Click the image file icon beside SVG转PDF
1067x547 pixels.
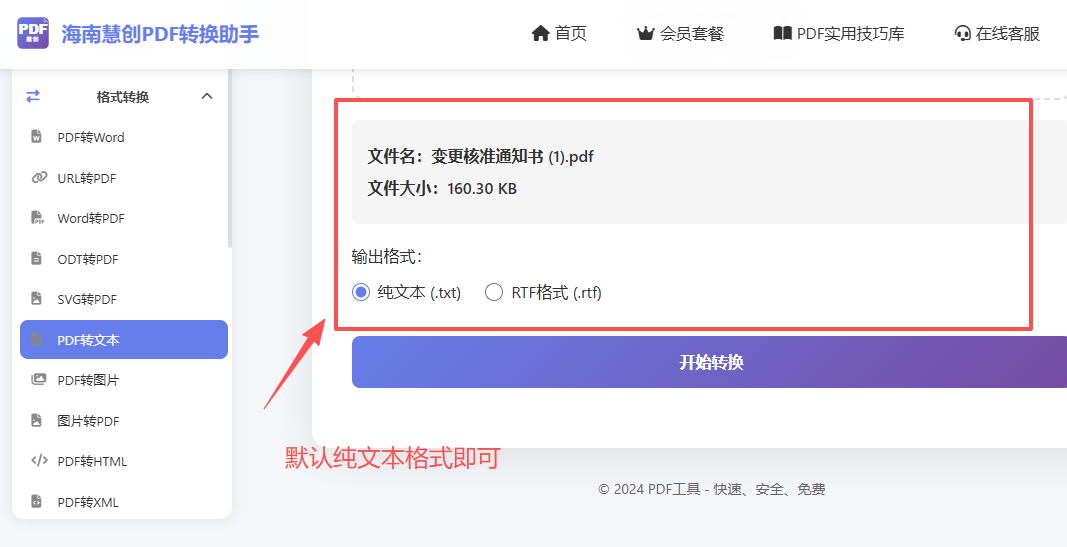pos(37,299)
